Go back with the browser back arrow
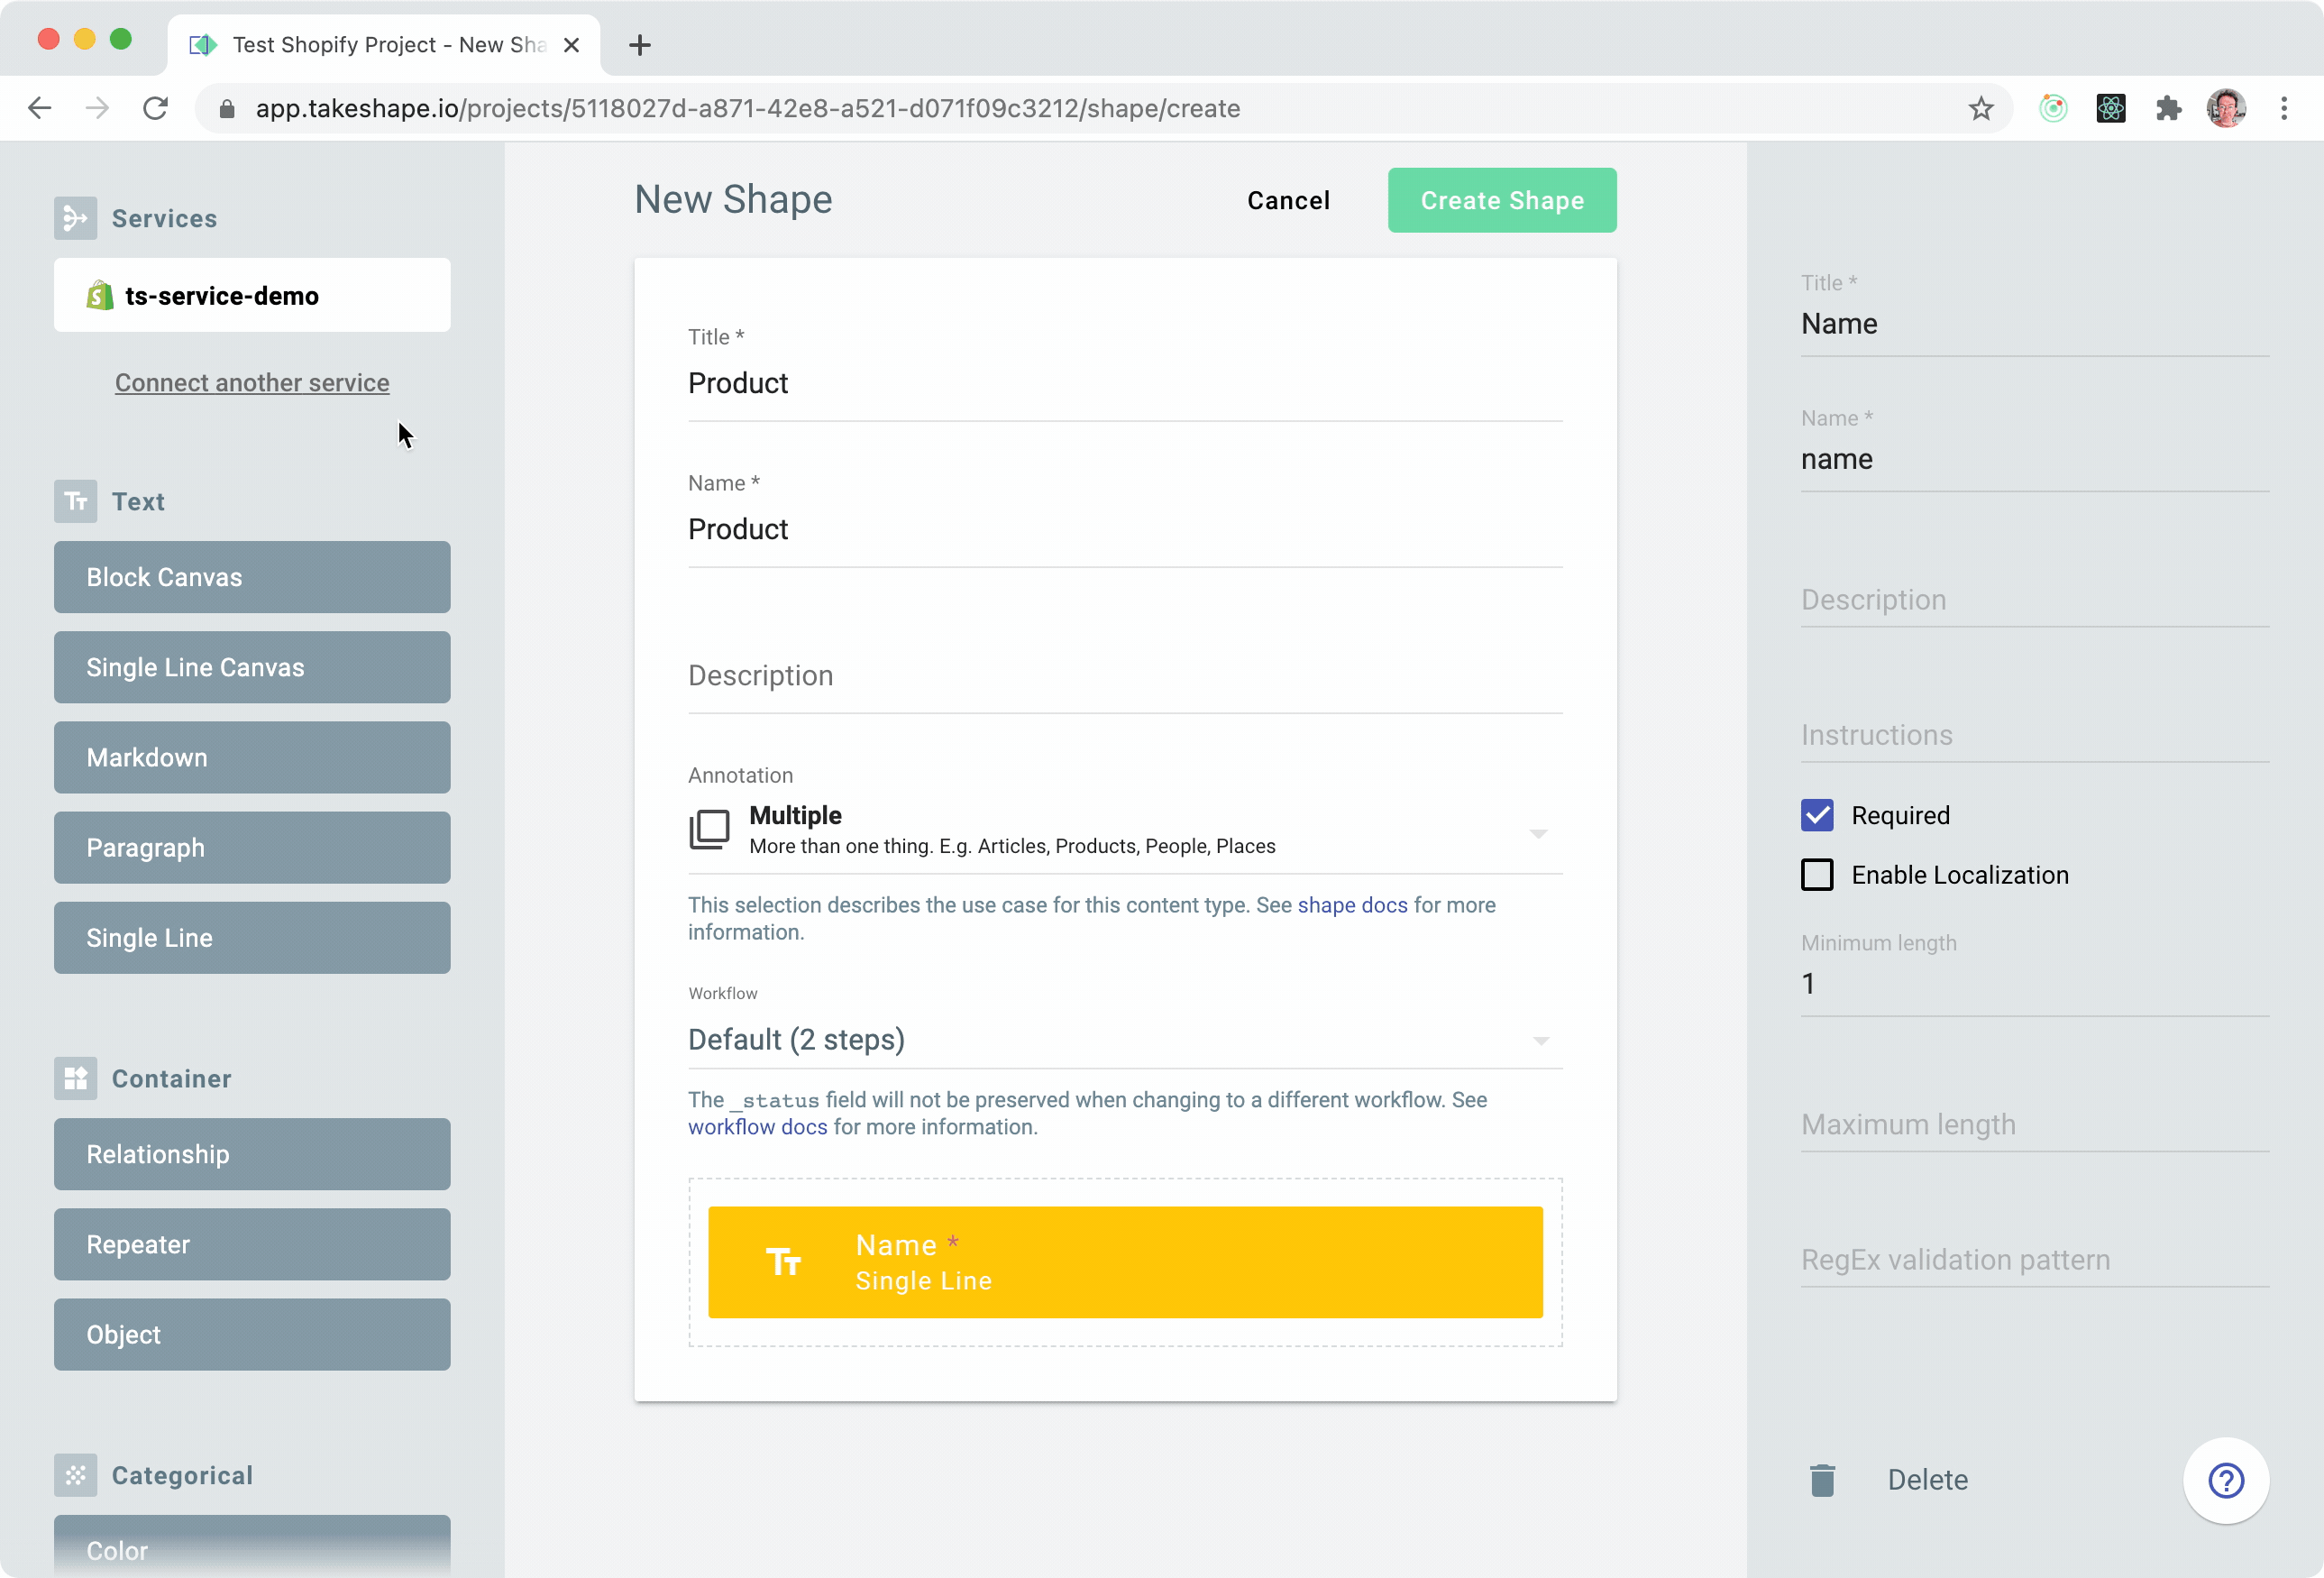This screenshot has height=1578, width=2324. [x=40, y=108]
